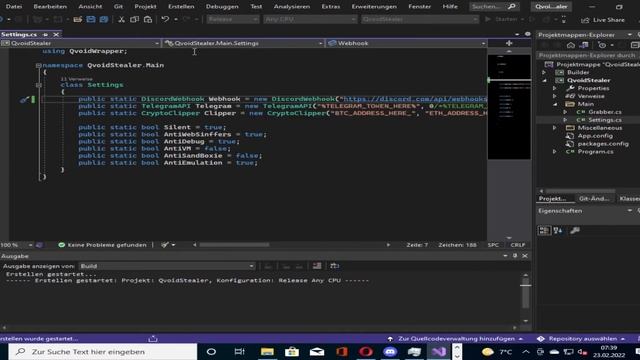
Task: Click the upload icon in bottom status bar
Action: point(153,338)
